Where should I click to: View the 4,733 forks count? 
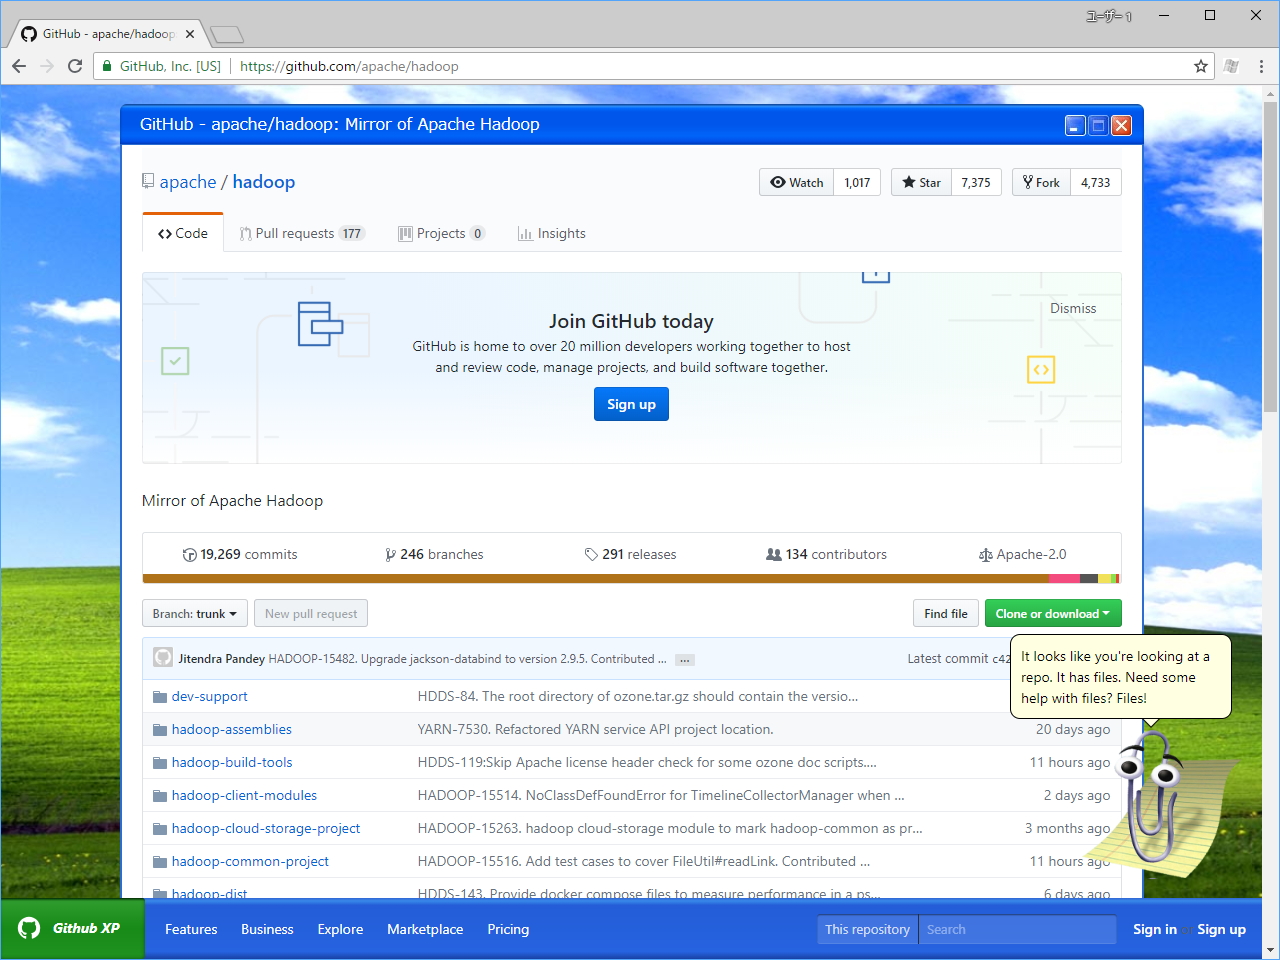(x=1096, y=182)
